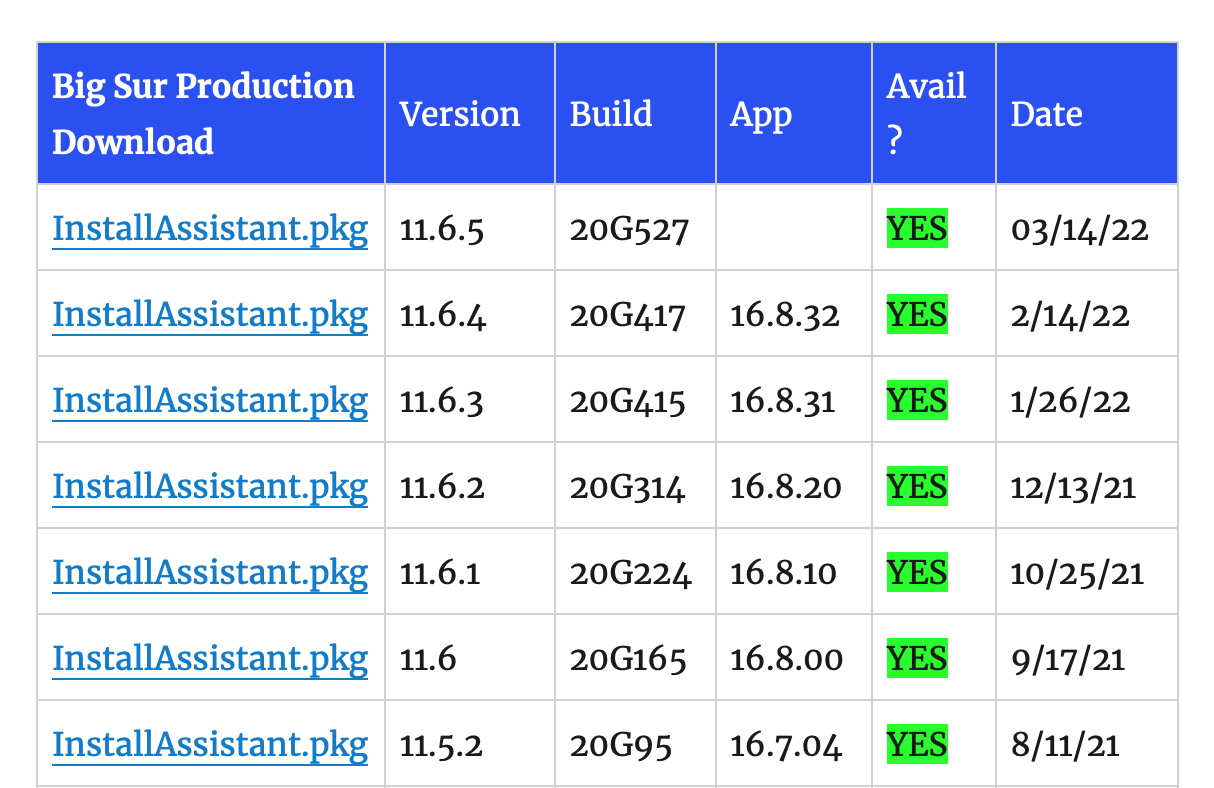Viewport: 1214px width, 788px height.
Task: Download InstallAssistant.pkg for version 11.6.2
Action: click(x=210, y=487)
